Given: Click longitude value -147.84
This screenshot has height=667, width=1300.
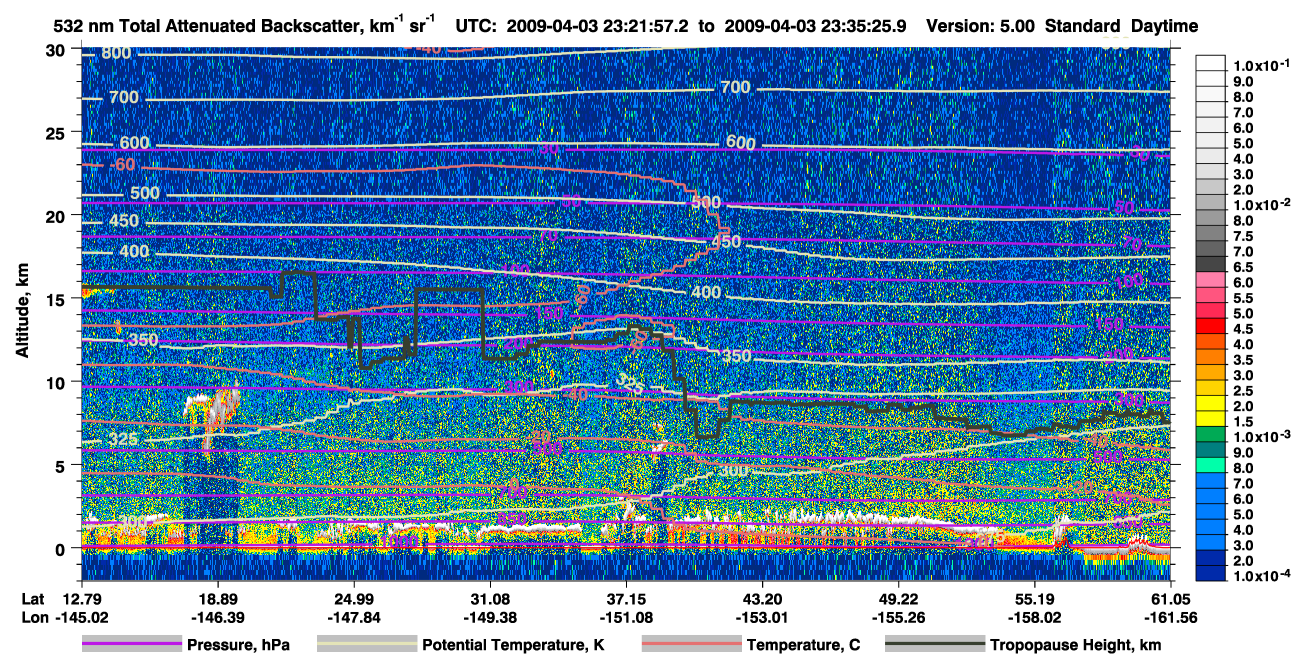Looking at the screenshot, I should pyautogui.click(x=354, y=618).
